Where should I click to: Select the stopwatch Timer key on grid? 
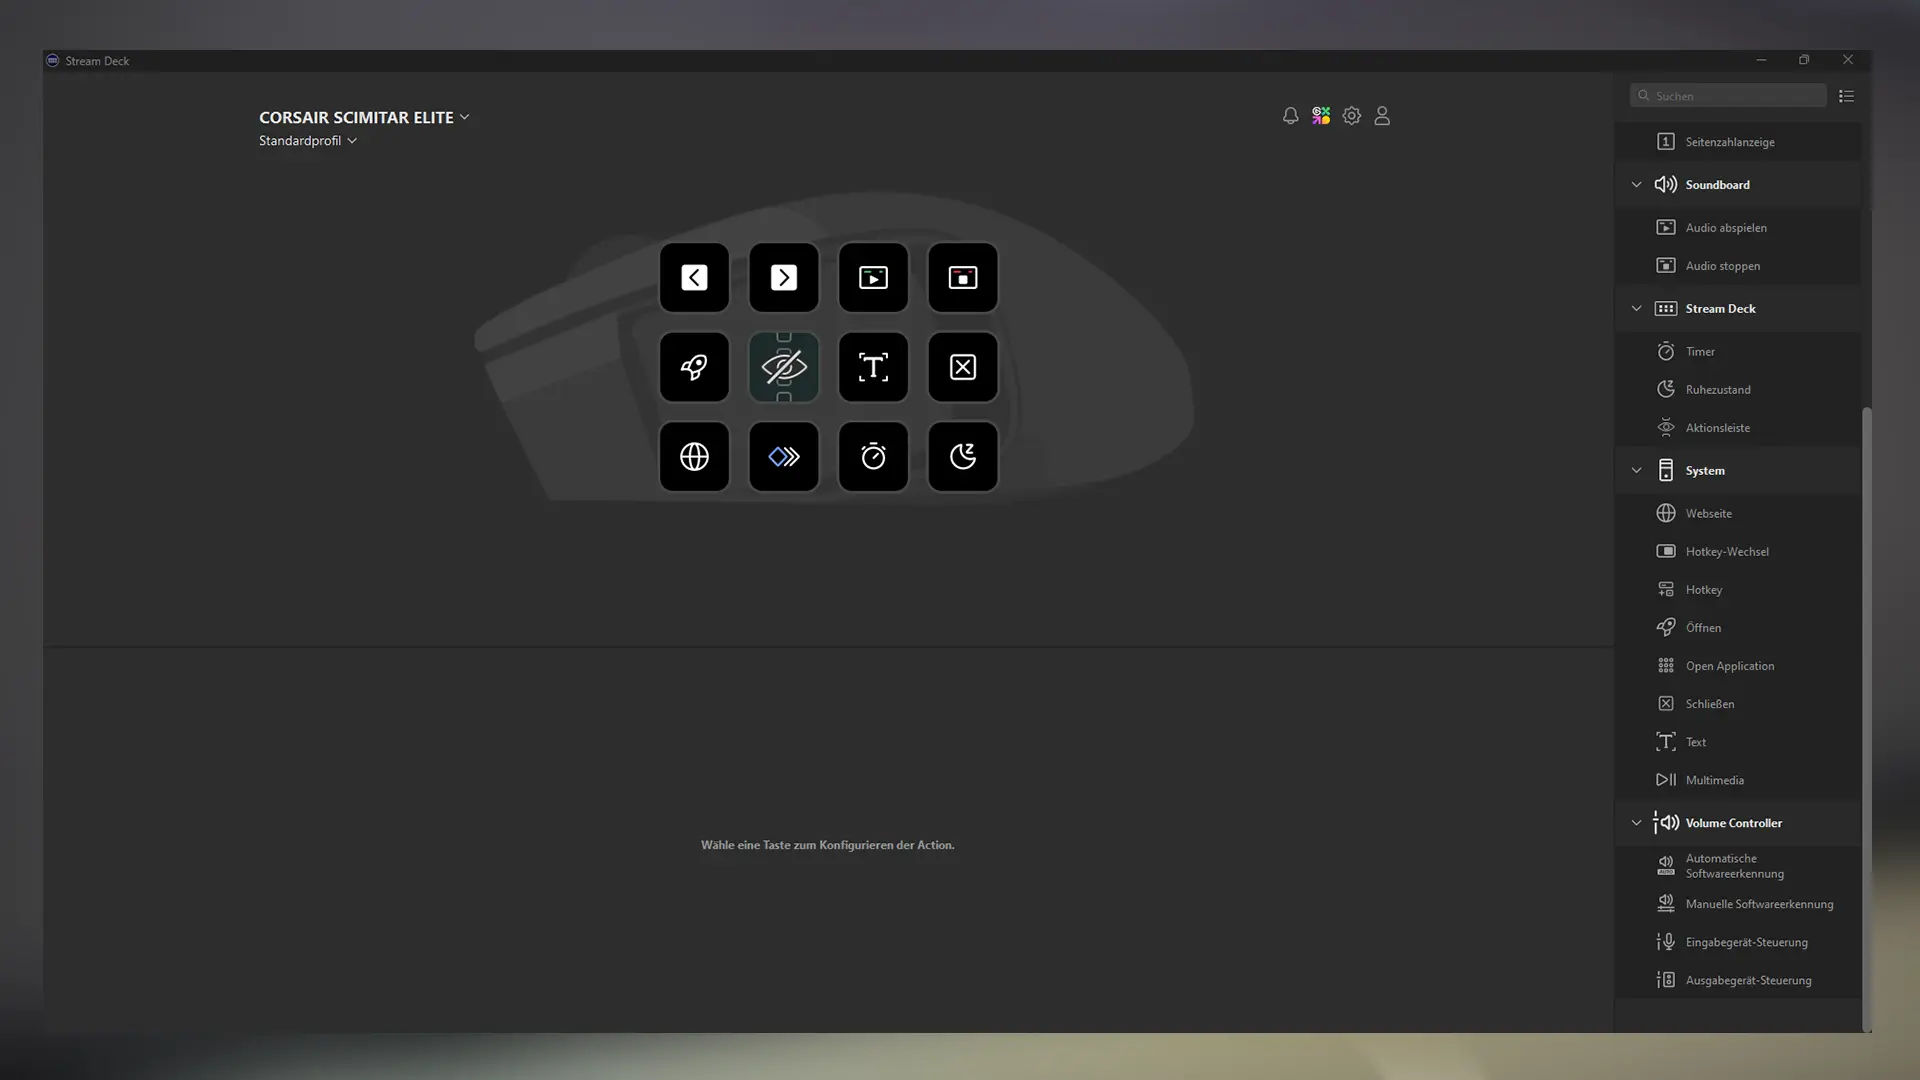[873, 457]
